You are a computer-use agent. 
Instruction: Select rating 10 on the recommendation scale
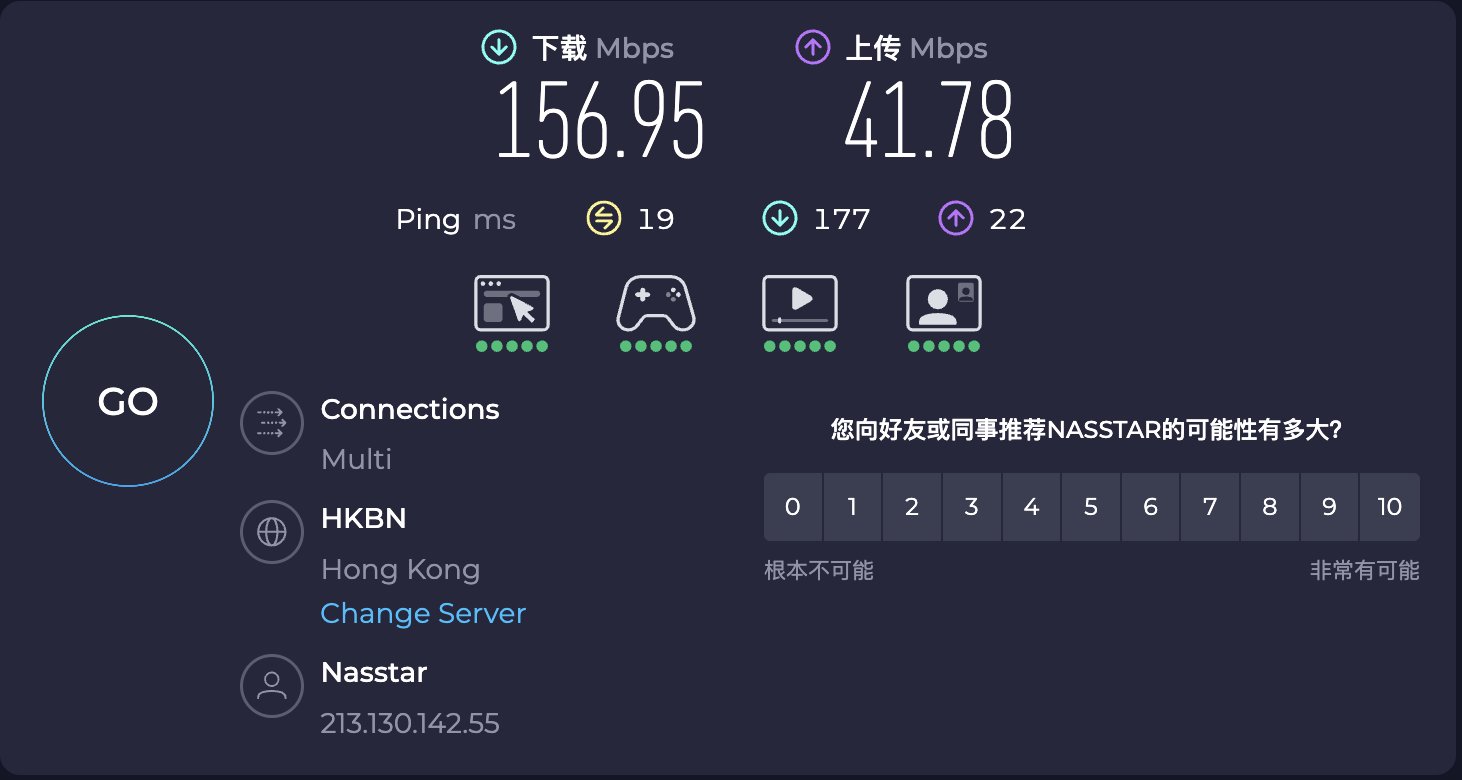[1390, 507]
